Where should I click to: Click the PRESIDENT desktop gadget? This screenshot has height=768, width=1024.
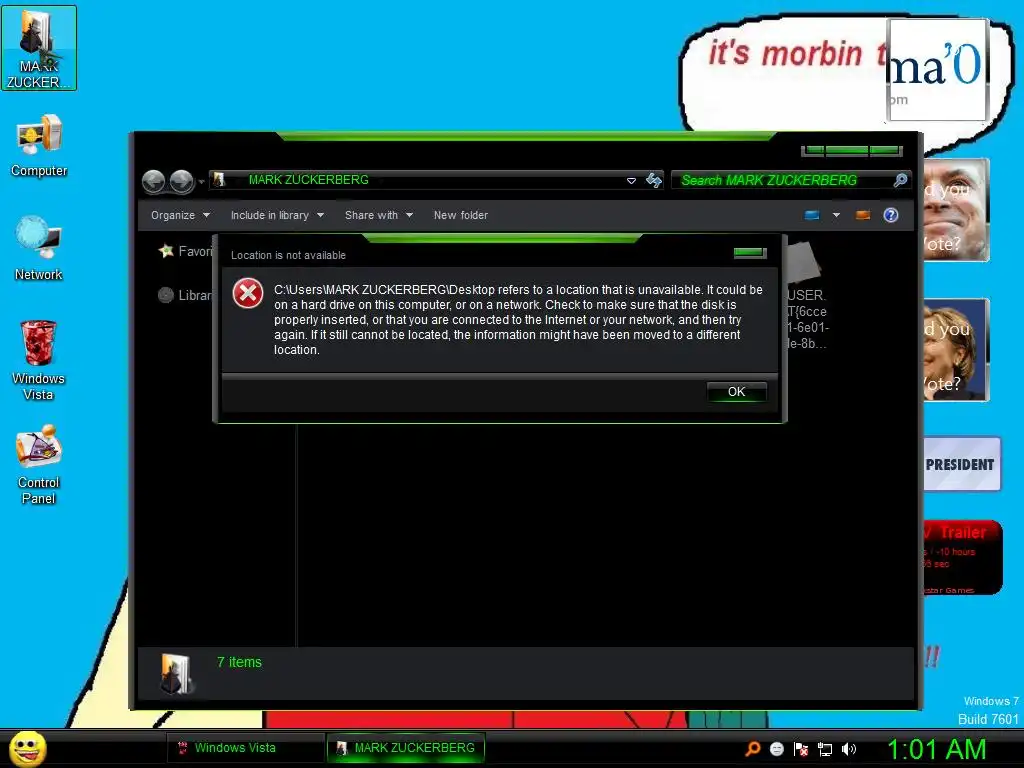point(962,464)
